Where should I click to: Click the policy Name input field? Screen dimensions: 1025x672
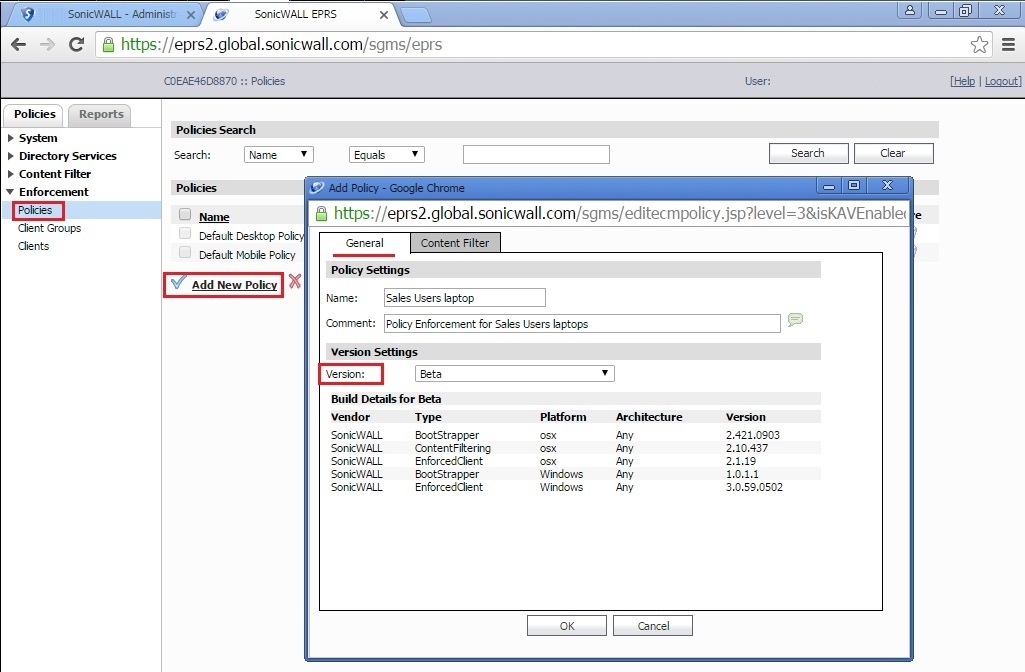click(x=465, y=297)
